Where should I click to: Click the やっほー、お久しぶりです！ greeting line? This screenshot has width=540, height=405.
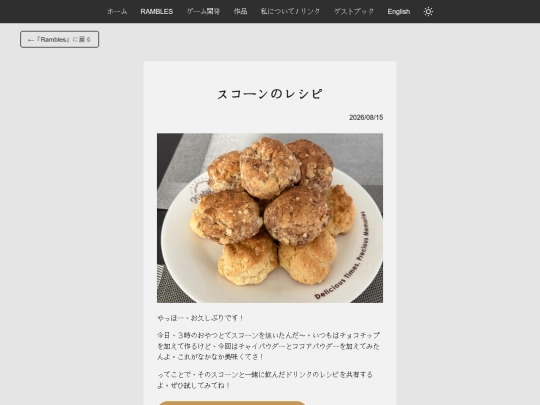pos(200,318)
